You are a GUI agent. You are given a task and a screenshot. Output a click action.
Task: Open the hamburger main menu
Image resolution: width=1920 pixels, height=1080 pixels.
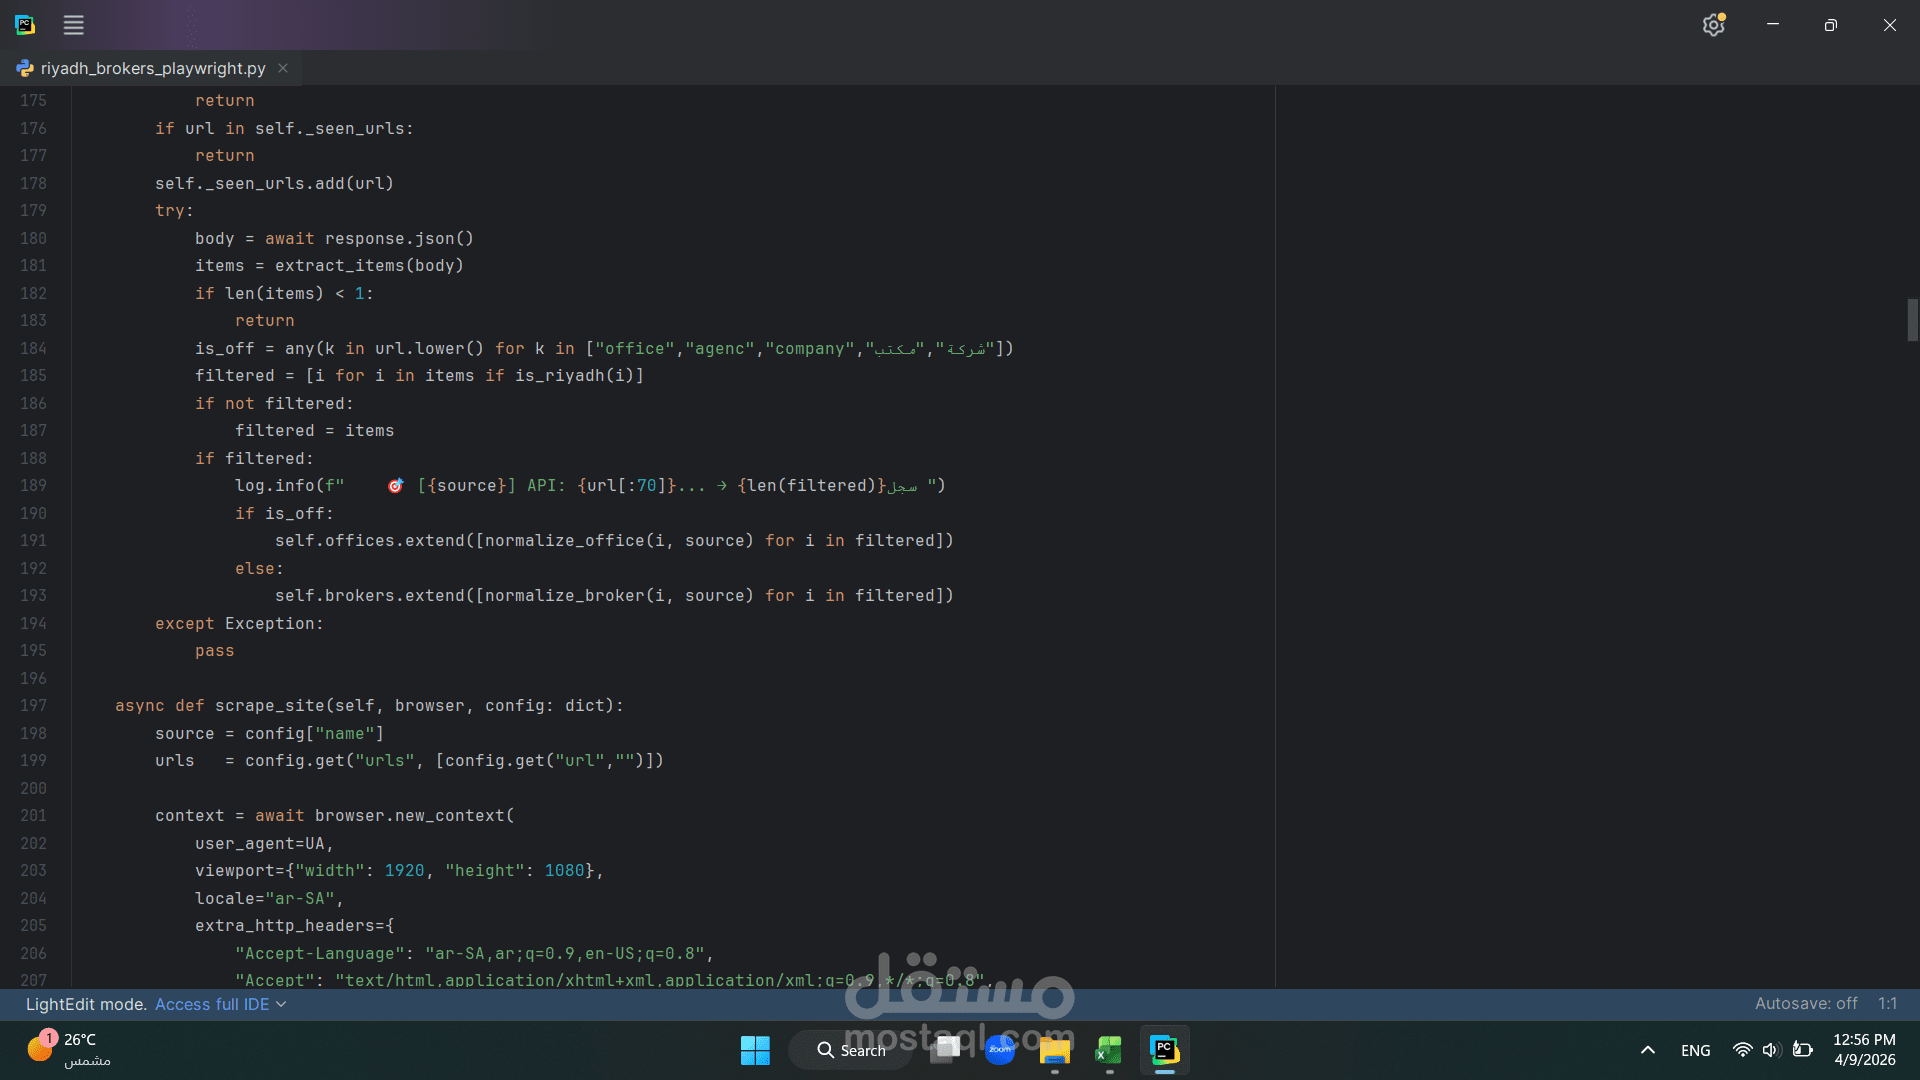pos(73,25)
